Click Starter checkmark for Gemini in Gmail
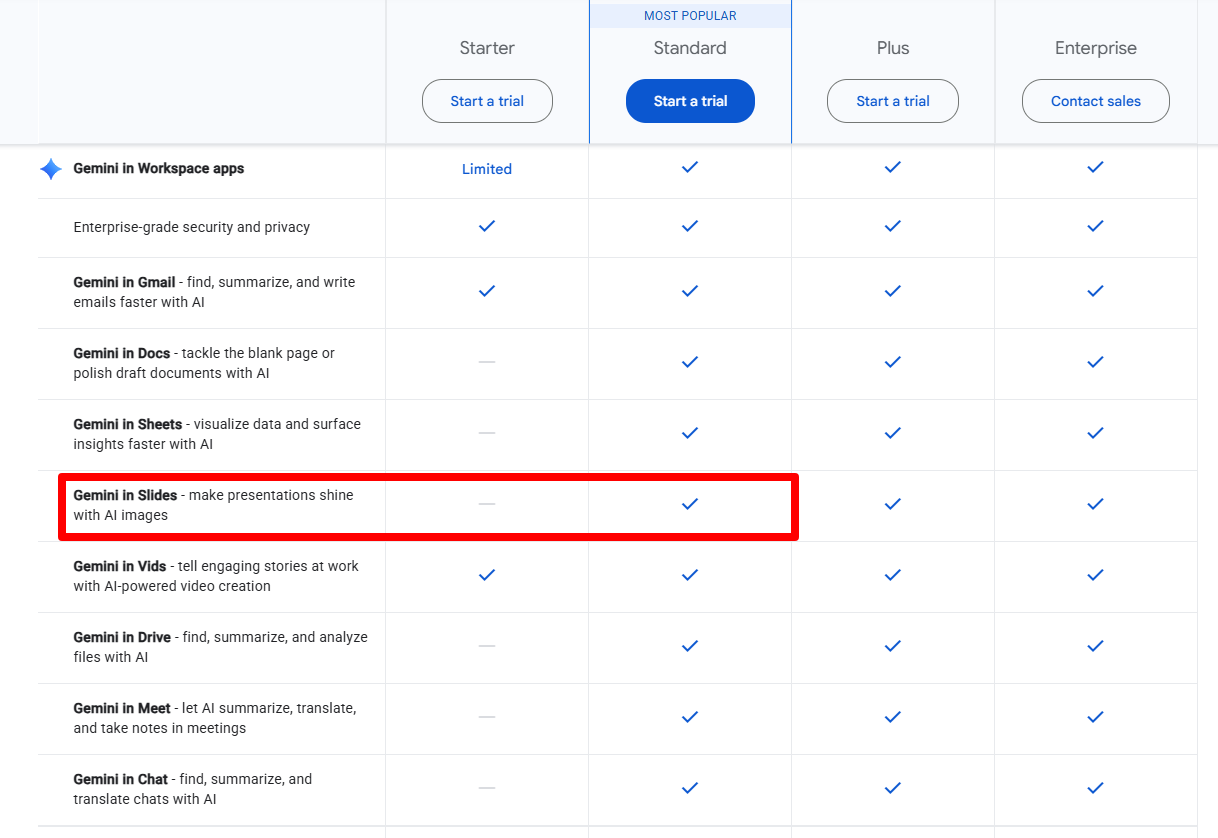The height and width of the screenshot is (838, 1218). tap(487, 291)
